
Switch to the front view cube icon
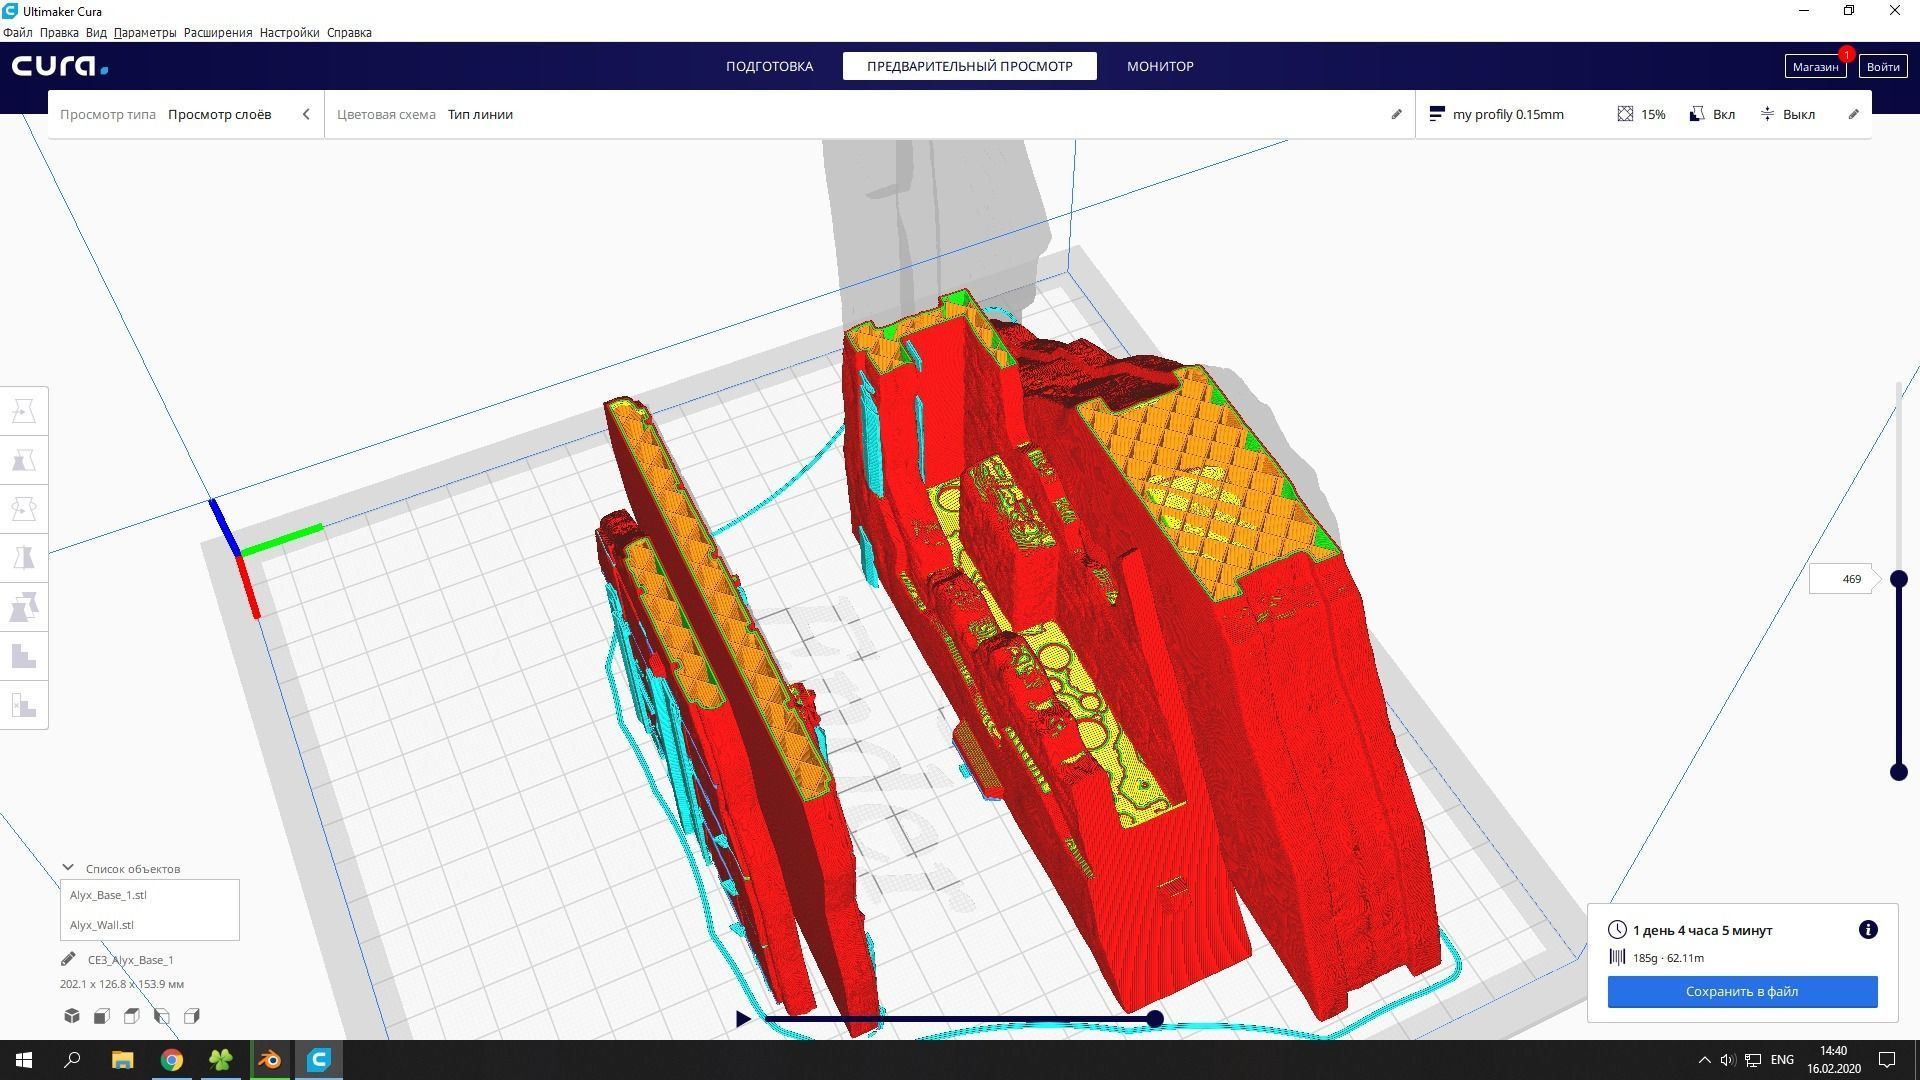point(102,1016)
